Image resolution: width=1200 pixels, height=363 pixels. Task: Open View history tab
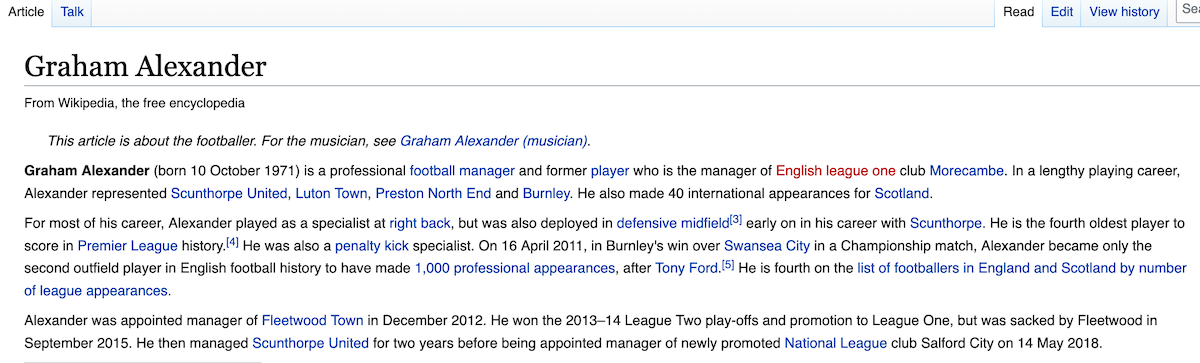pos(1124,12)
